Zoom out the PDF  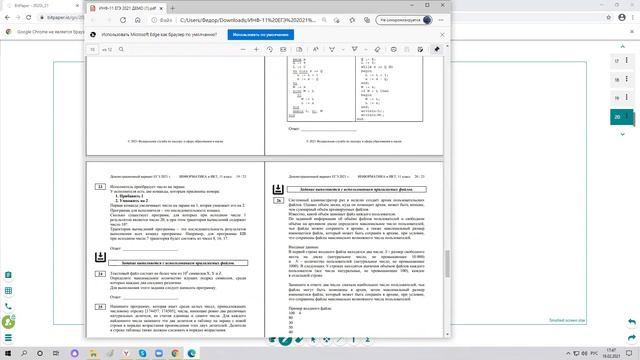tap(243, 49)
